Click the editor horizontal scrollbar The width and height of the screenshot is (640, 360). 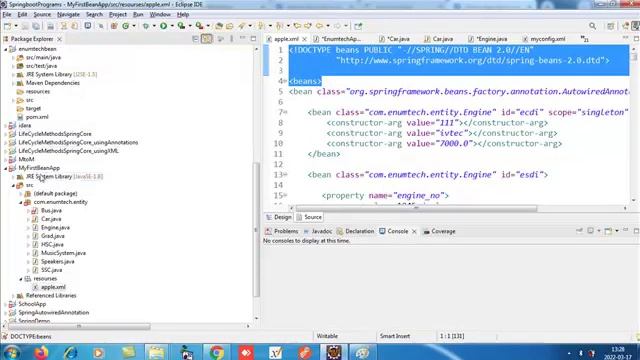click(416, 208)
